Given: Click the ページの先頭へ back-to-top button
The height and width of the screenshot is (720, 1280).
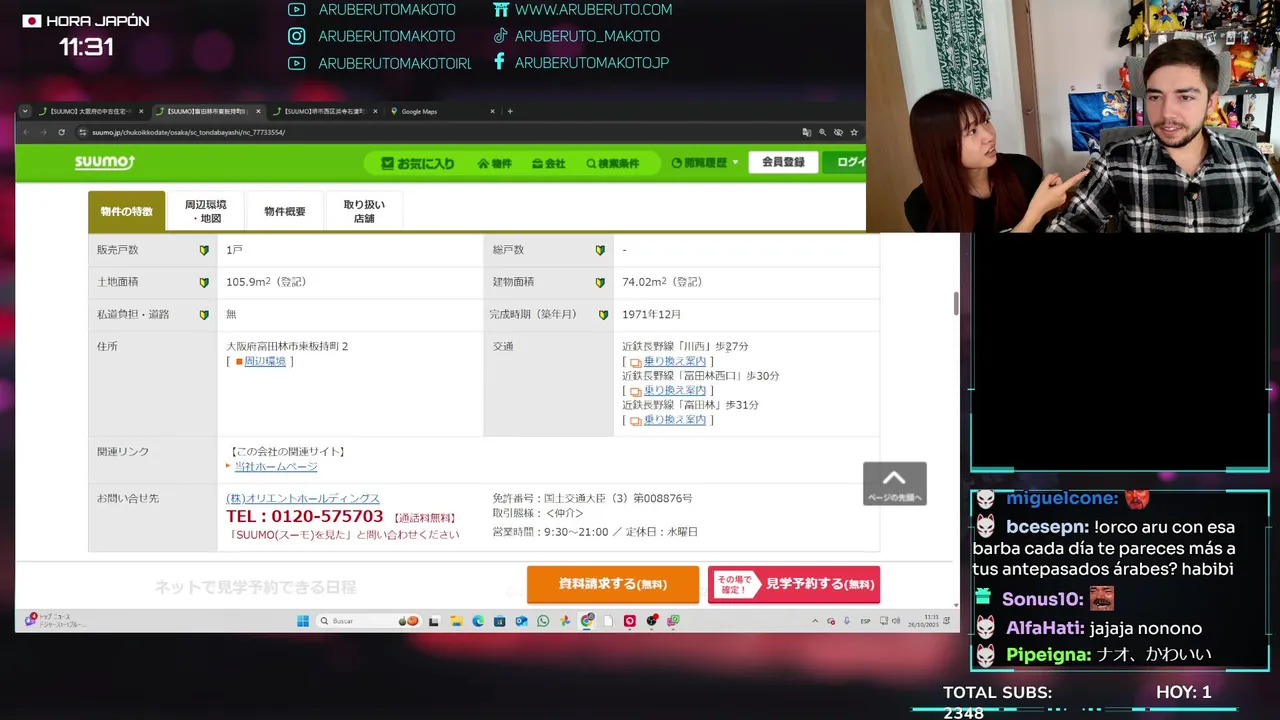Looking at the screenshot, I should (895, 483).
